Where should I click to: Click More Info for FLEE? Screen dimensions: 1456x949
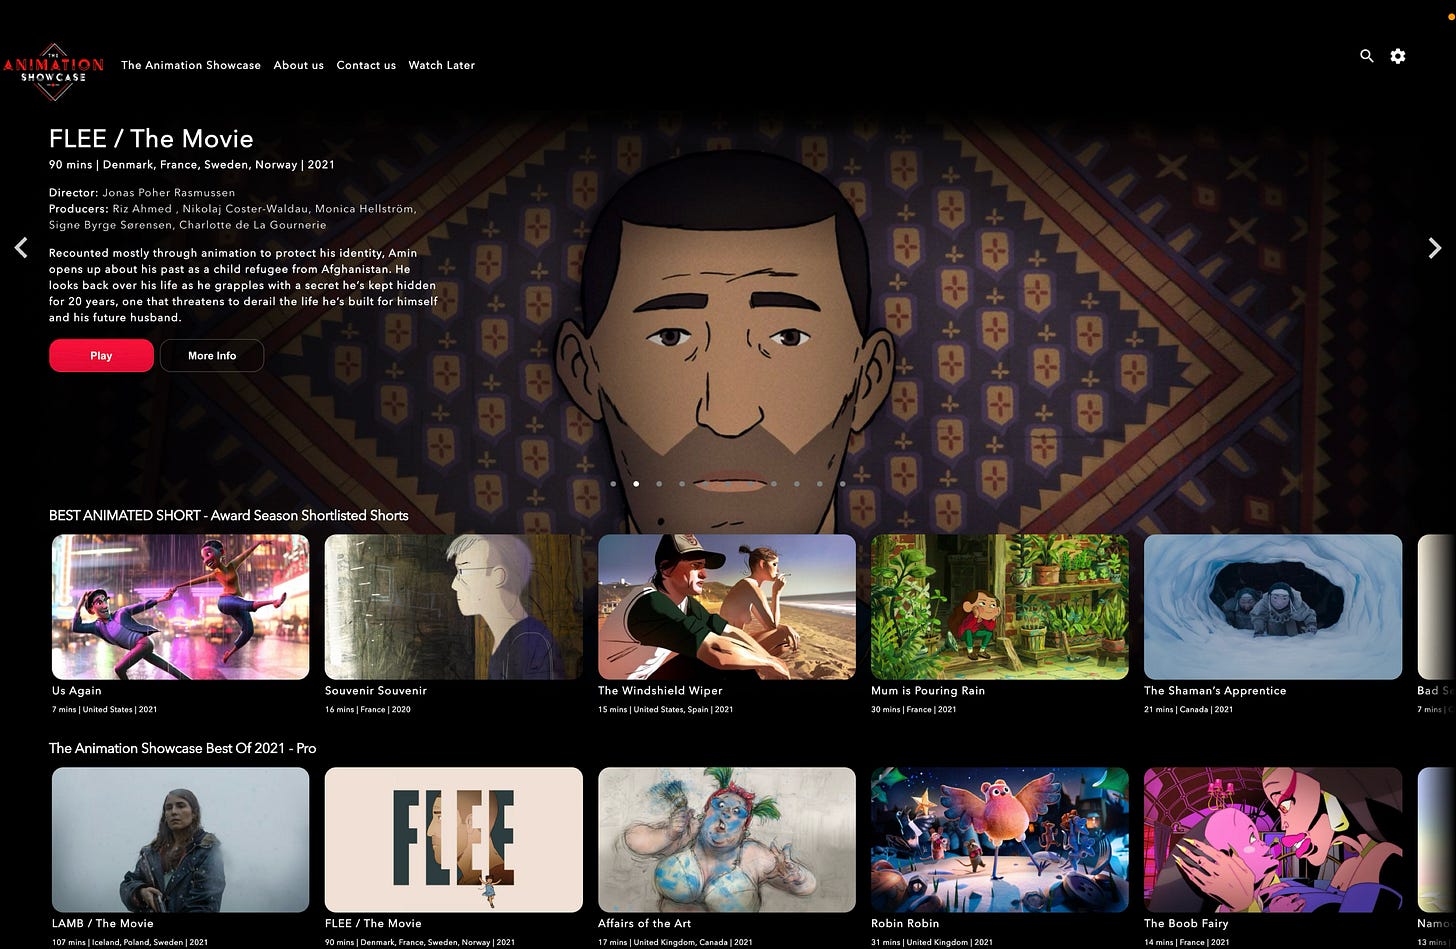click(x=212, y=355)
